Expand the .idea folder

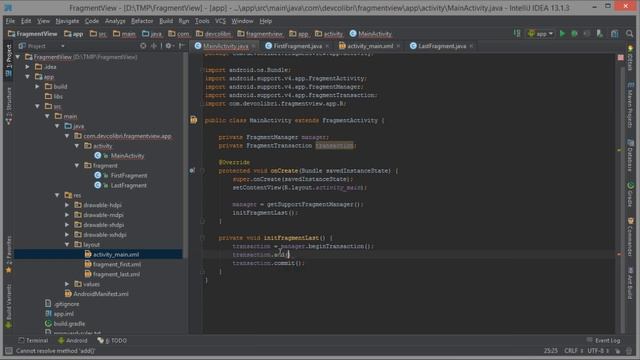pos(28,67)
